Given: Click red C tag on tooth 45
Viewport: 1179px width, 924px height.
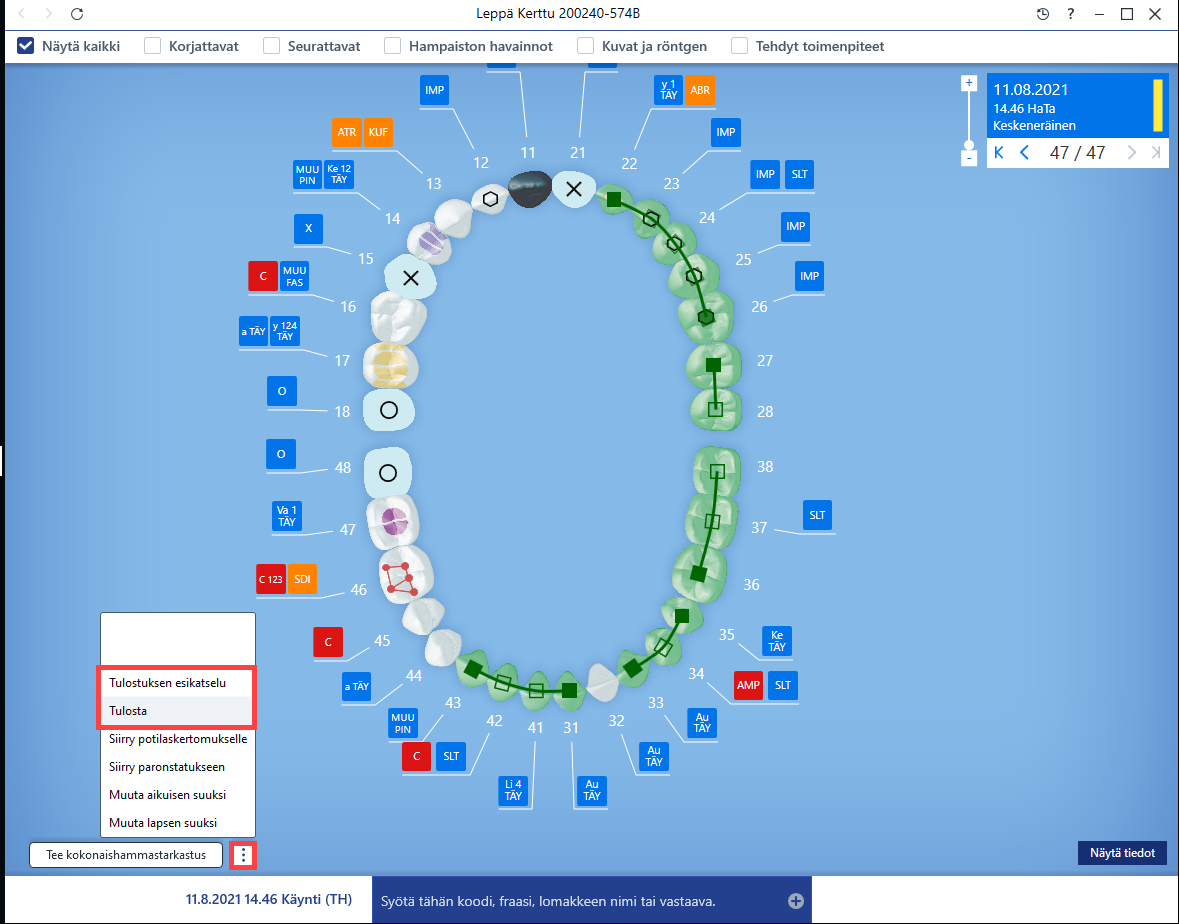Looking at the screenshot, I should (328, 642).
